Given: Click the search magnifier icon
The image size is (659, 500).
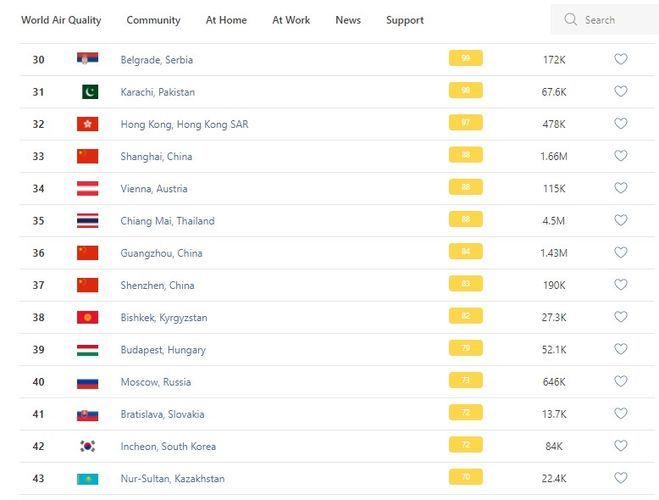Looking at the screenshot, I should pos(571,20).
